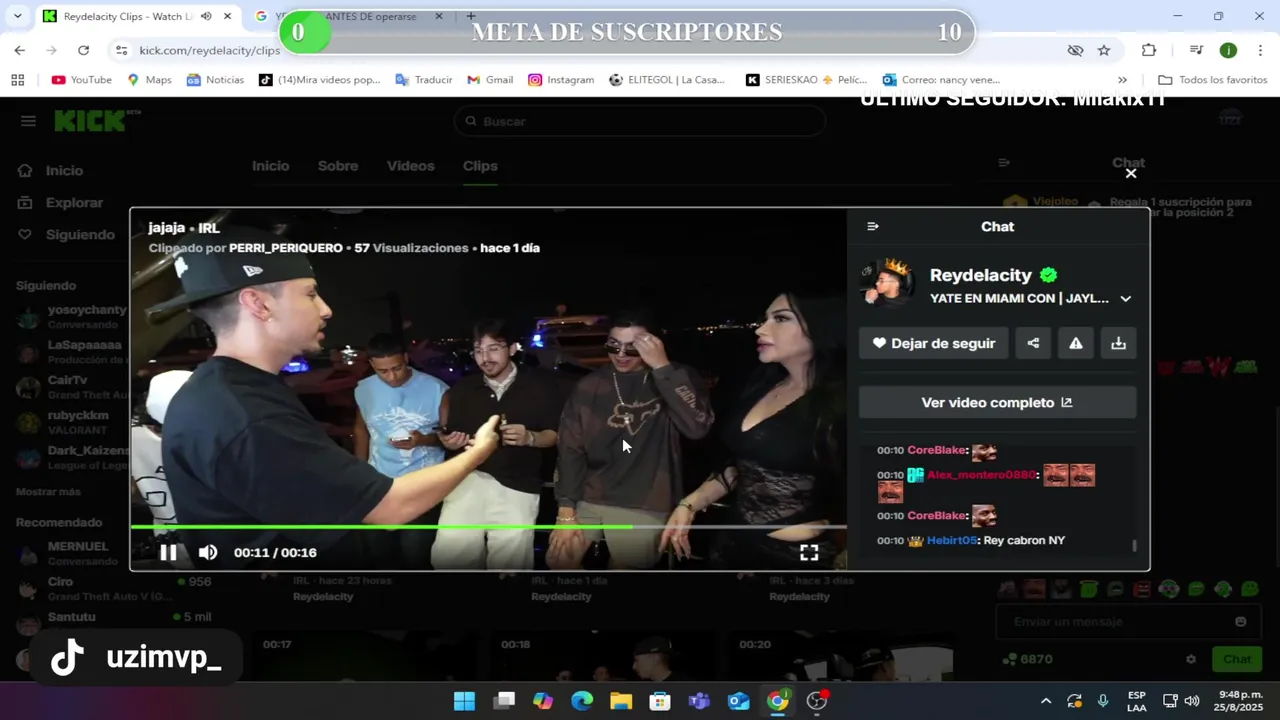Click Dejar de seguir button
The image size is (1280, 720).
coord(933,343)
